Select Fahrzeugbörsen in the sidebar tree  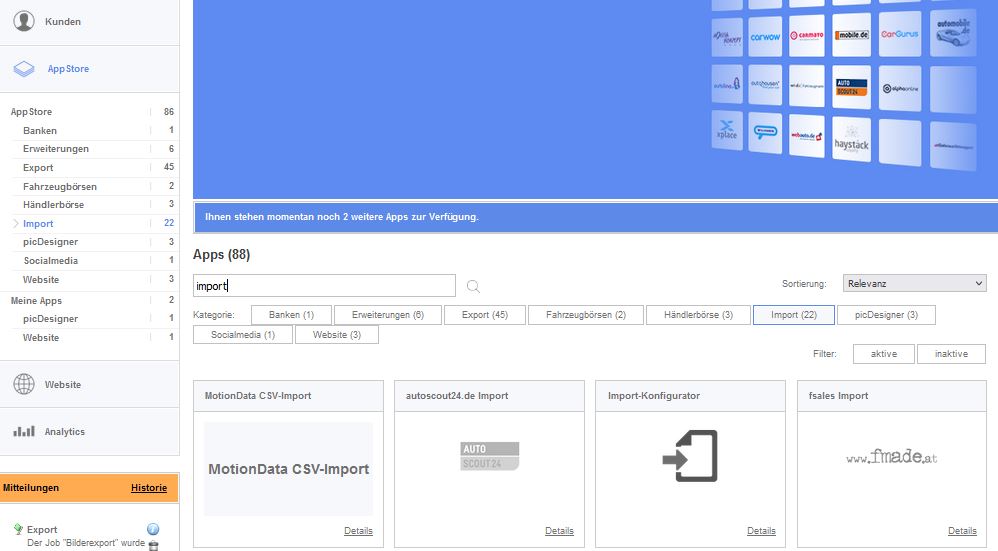pyautogui.click(x=60, y=186)
